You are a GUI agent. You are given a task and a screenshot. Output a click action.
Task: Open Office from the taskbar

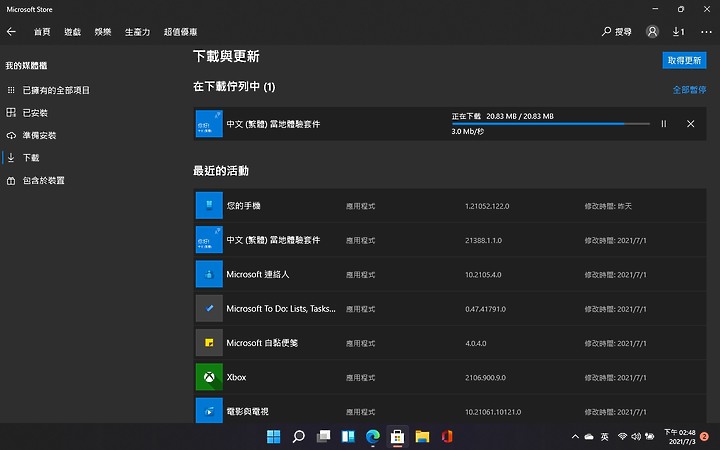pos(447,436)
